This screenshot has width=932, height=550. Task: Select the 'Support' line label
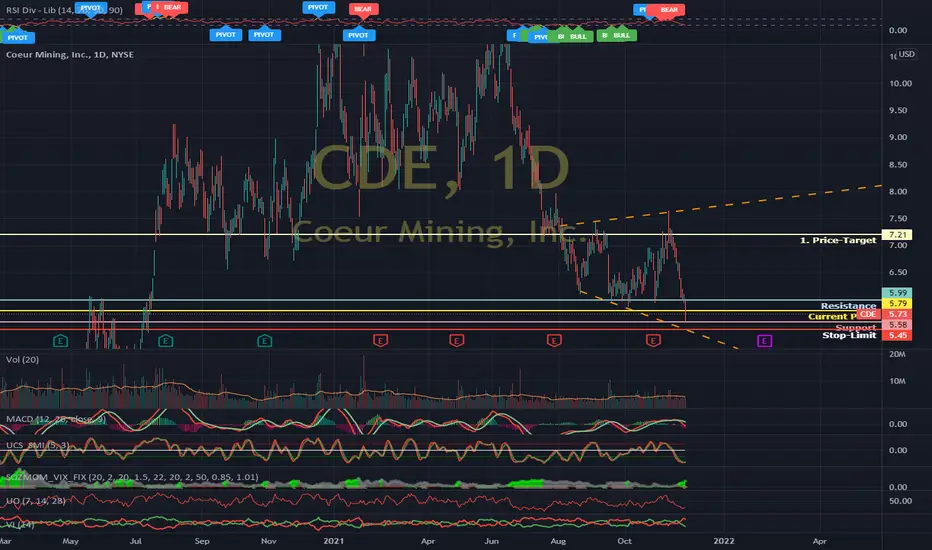[x=856, y=328]
